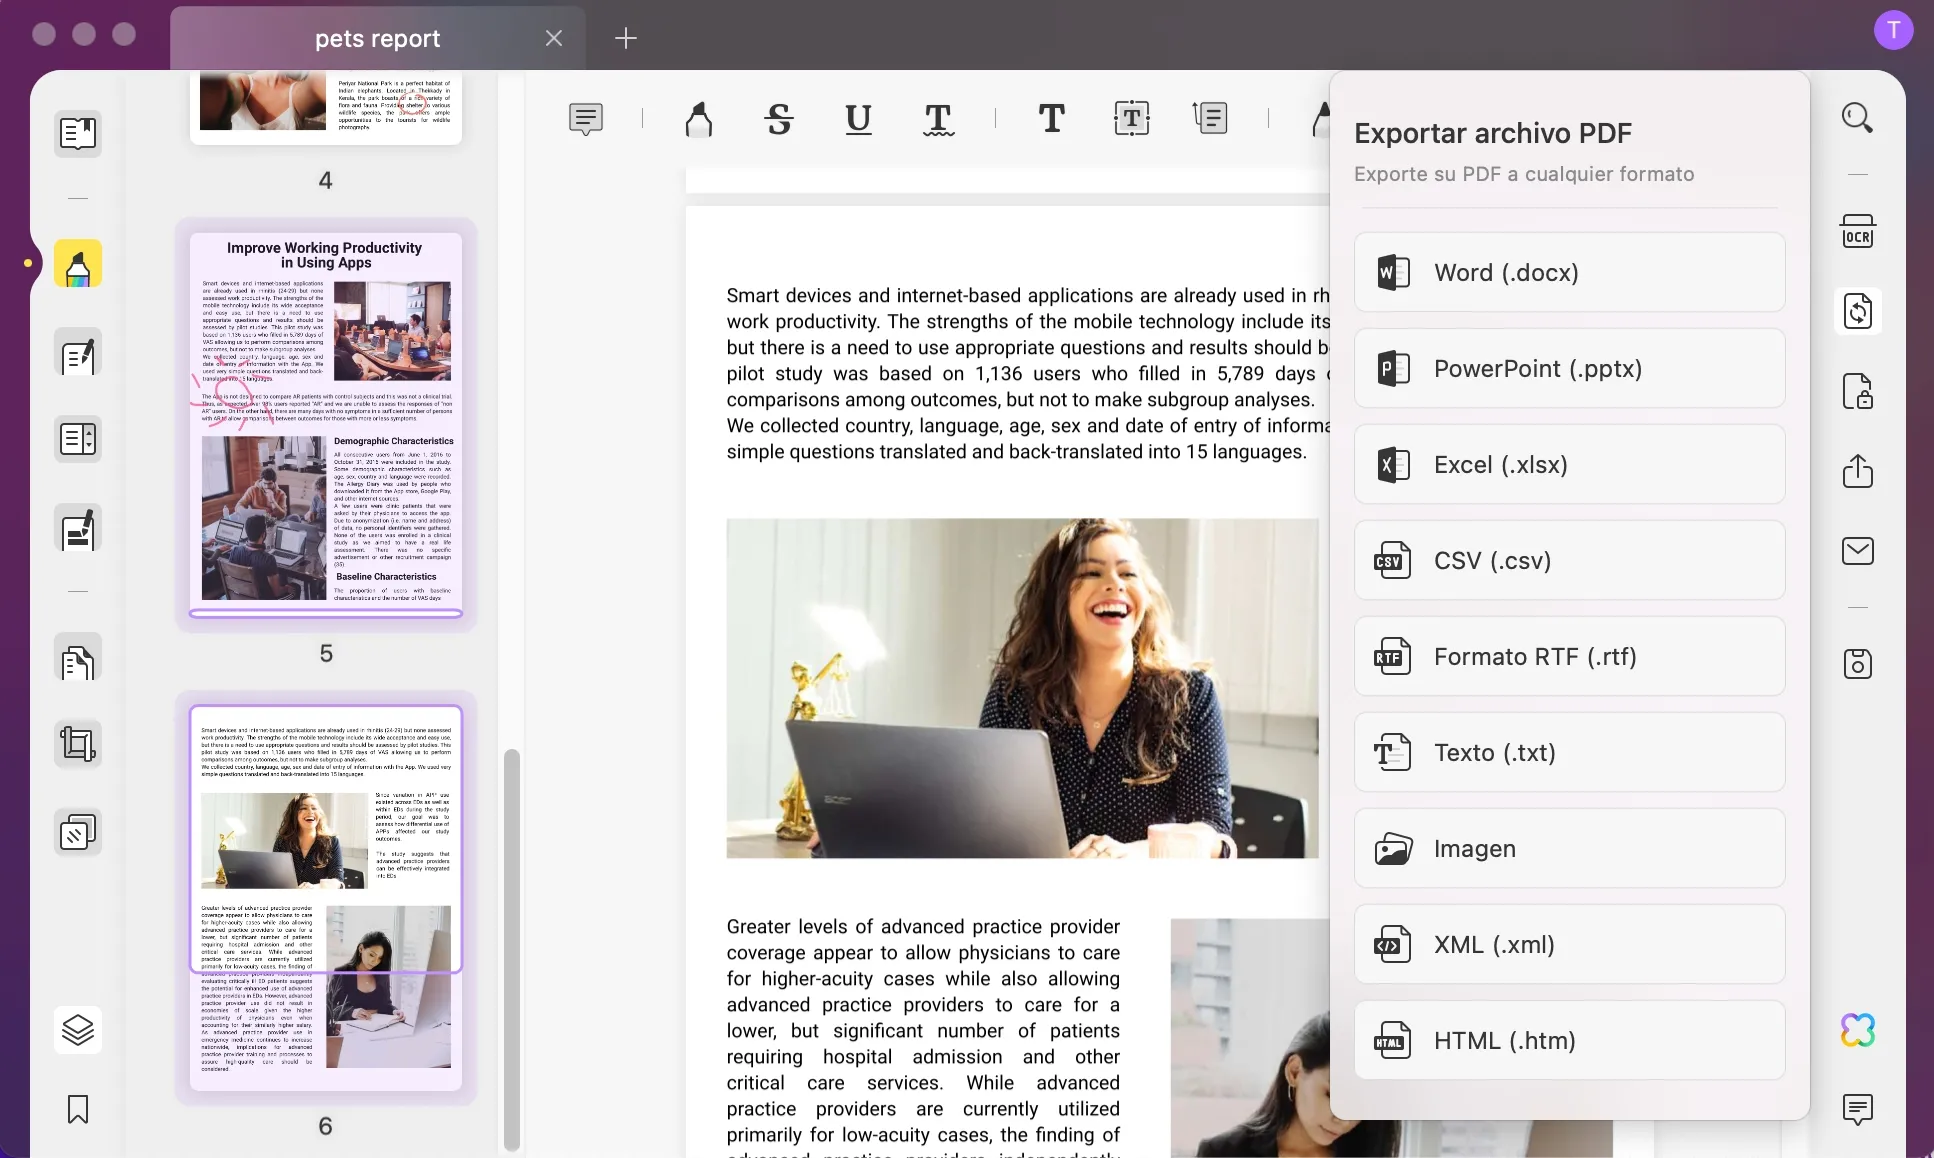Select CSV (.csv) export format

[1570, 560]
